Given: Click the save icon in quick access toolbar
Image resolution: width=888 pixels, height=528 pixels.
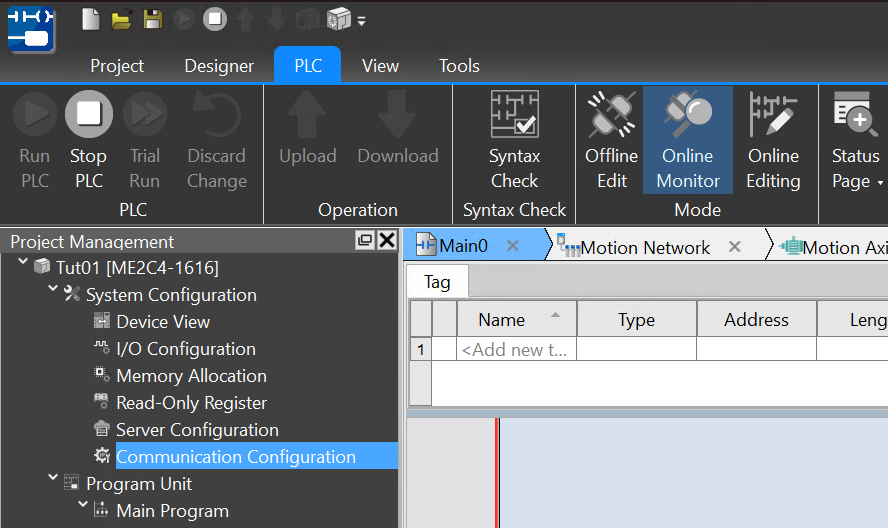Looking at the screenshot, I should (152, 19).
